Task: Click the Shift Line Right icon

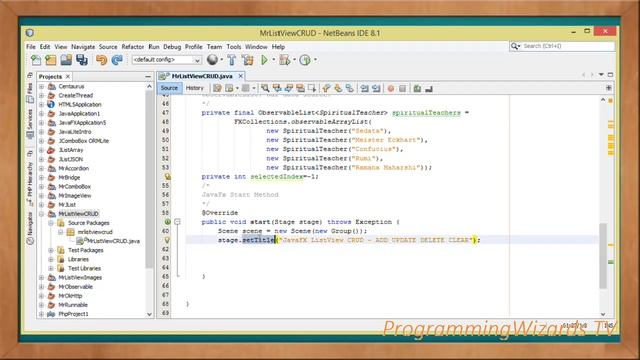Action: tap(376, 88)
